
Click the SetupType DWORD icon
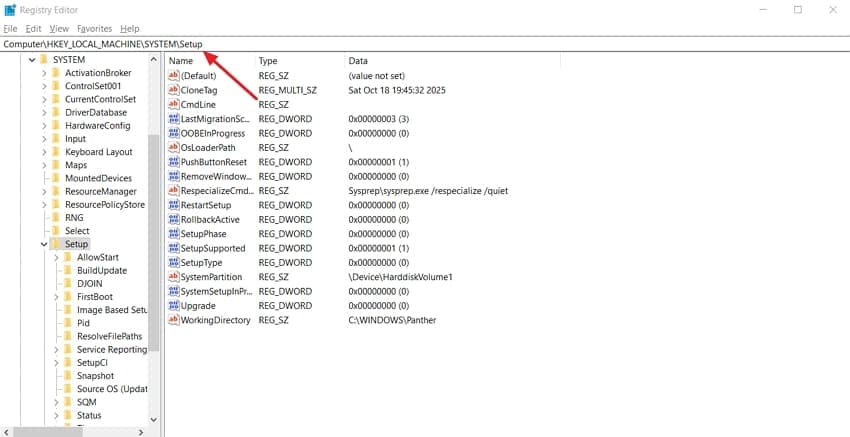pos(173,262)
